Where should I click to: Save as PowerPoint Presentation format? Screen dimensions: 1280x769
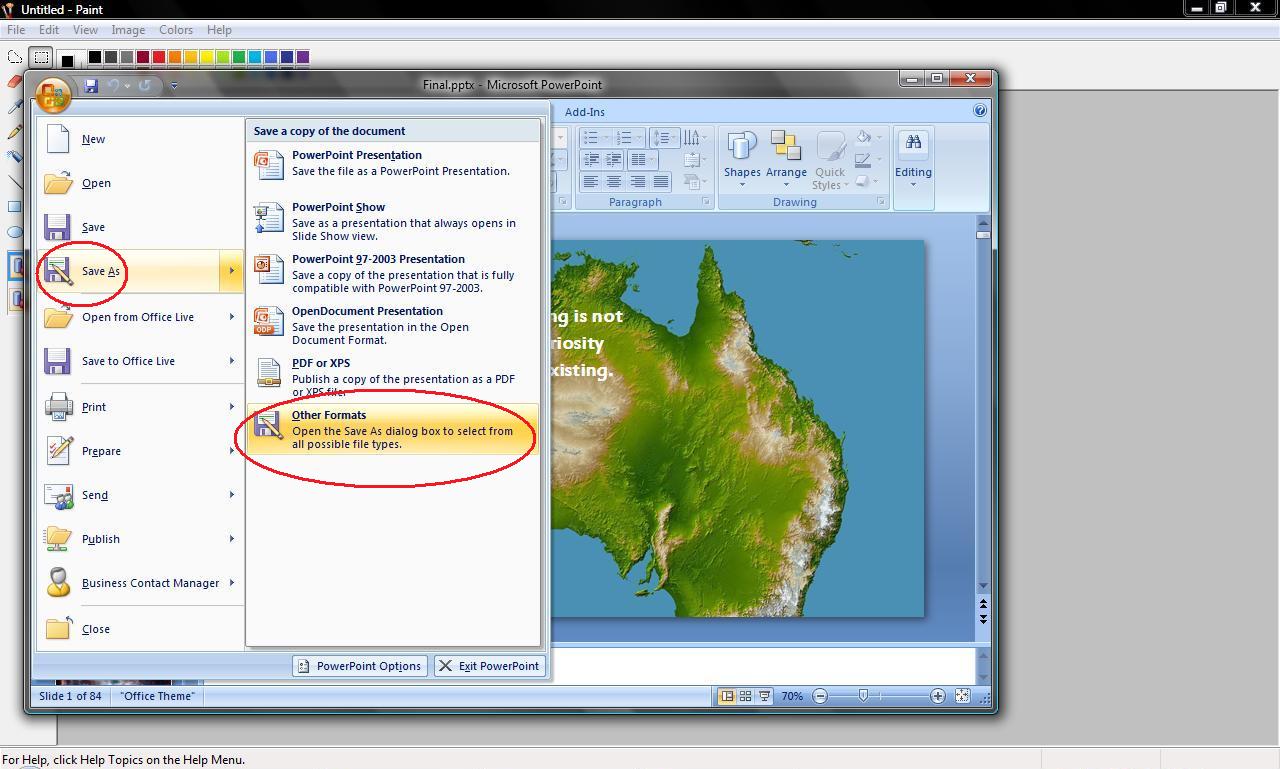[x=393, y=164]
